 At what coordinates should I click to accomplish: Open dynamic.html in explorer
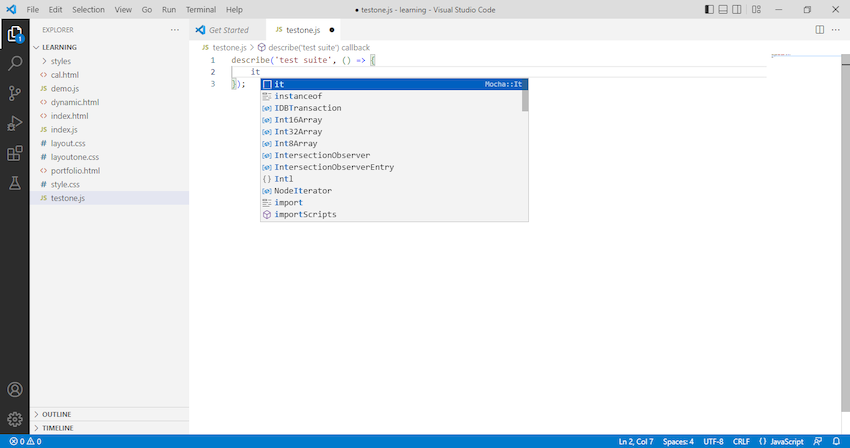pyautogui.click(x=110, y=102)
